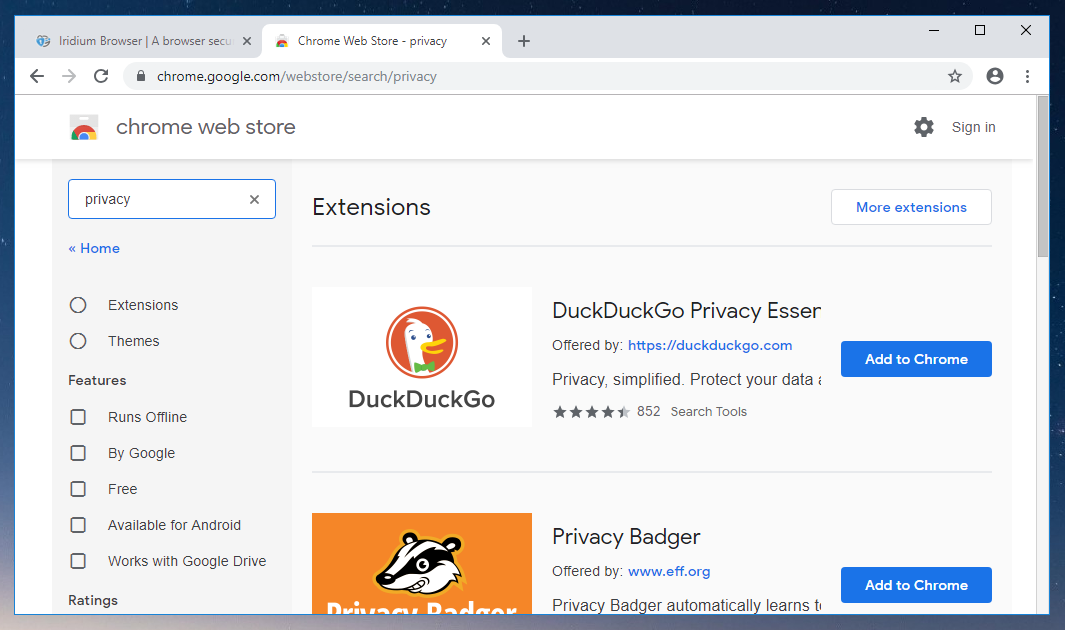
Task: Select the Themes radio button
Action: [x=78, y=341]
